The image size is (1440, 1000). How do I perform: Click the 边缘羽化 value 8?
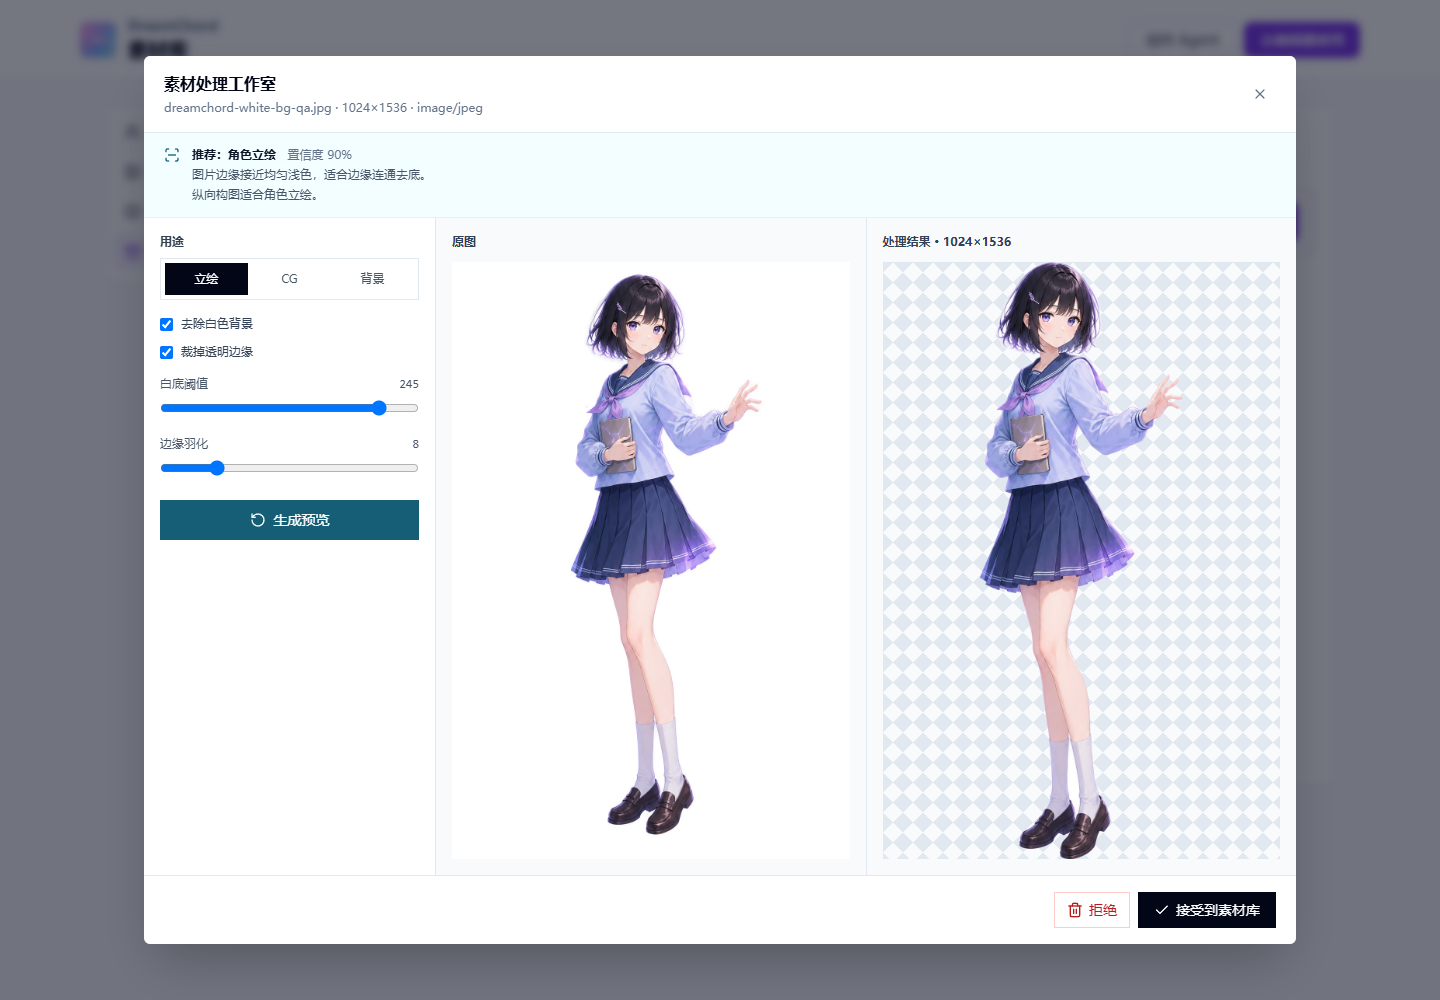click(x=416, y=444)
